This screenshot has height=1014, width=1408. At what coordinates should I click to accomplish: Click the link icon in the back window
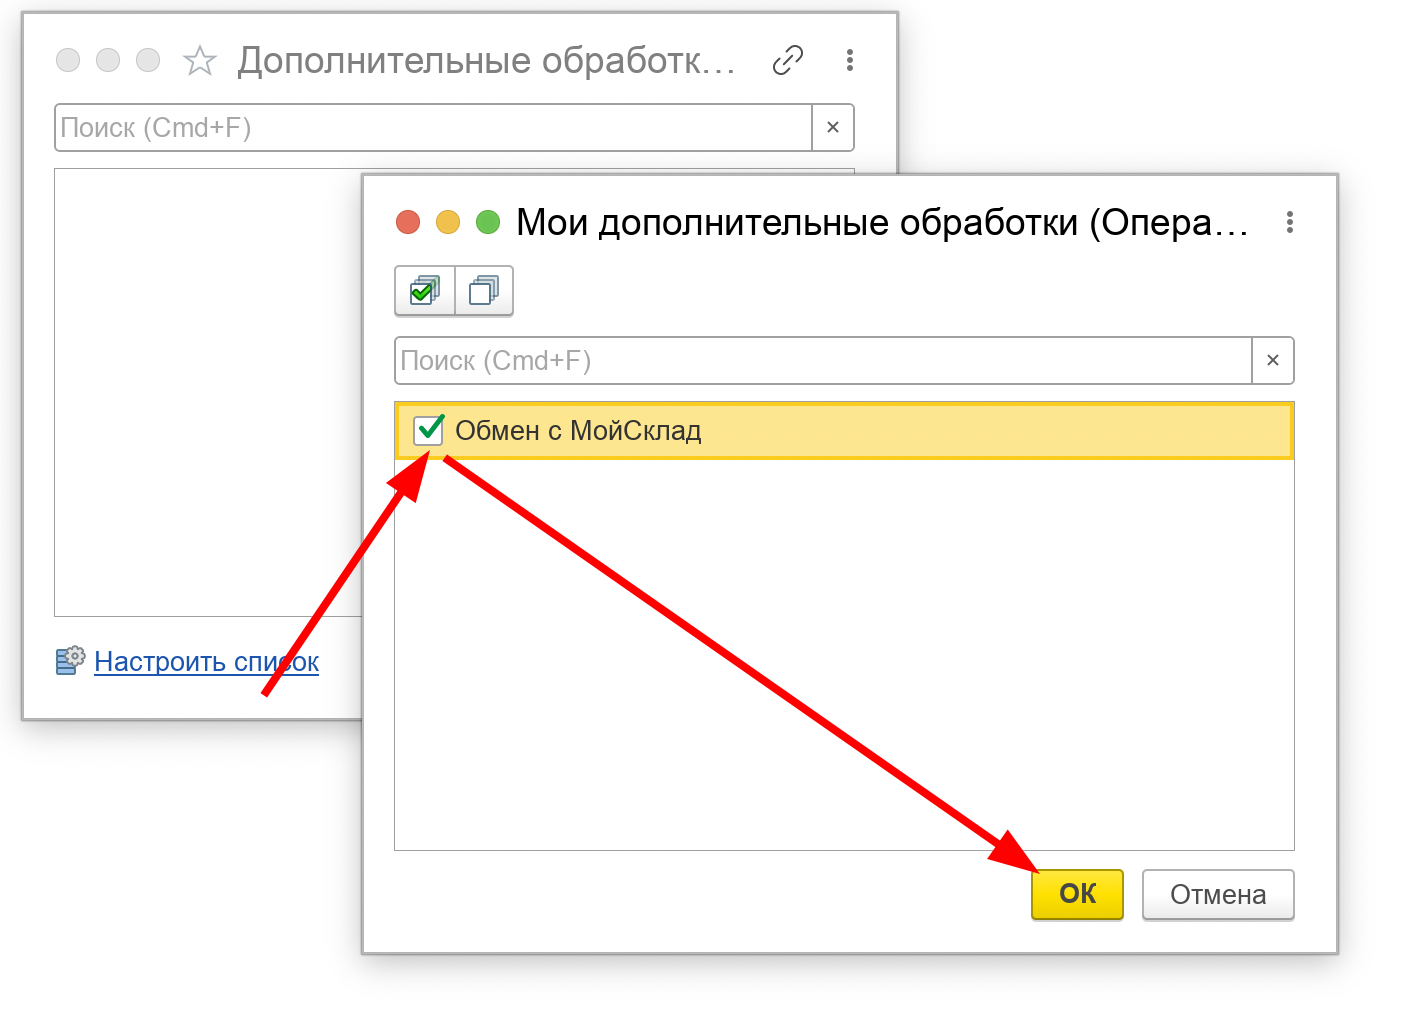tap(788, 60)
